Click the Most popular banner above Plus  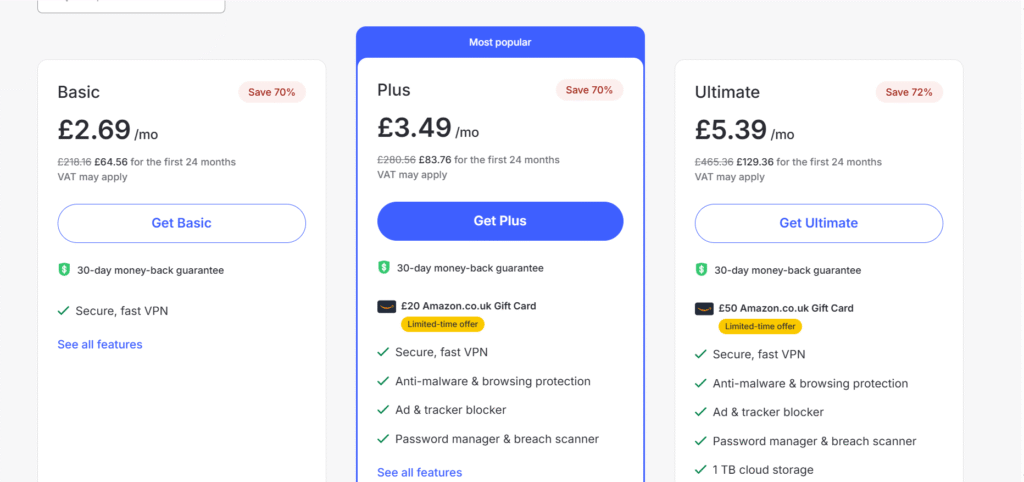(x=500, y=42)
